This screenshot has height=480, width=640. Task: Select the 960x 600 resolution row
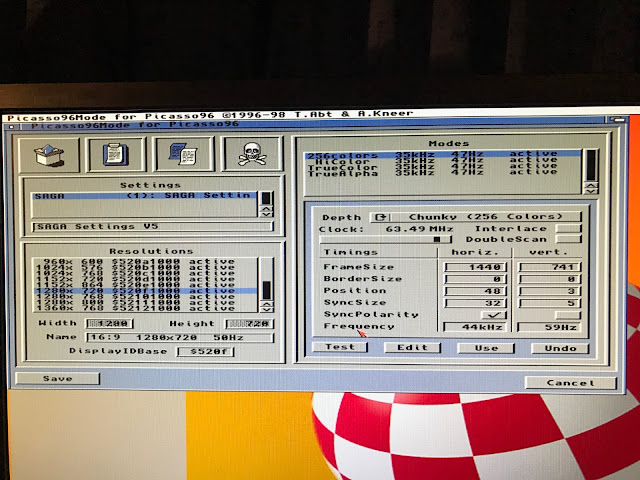(x=145, y=261)
